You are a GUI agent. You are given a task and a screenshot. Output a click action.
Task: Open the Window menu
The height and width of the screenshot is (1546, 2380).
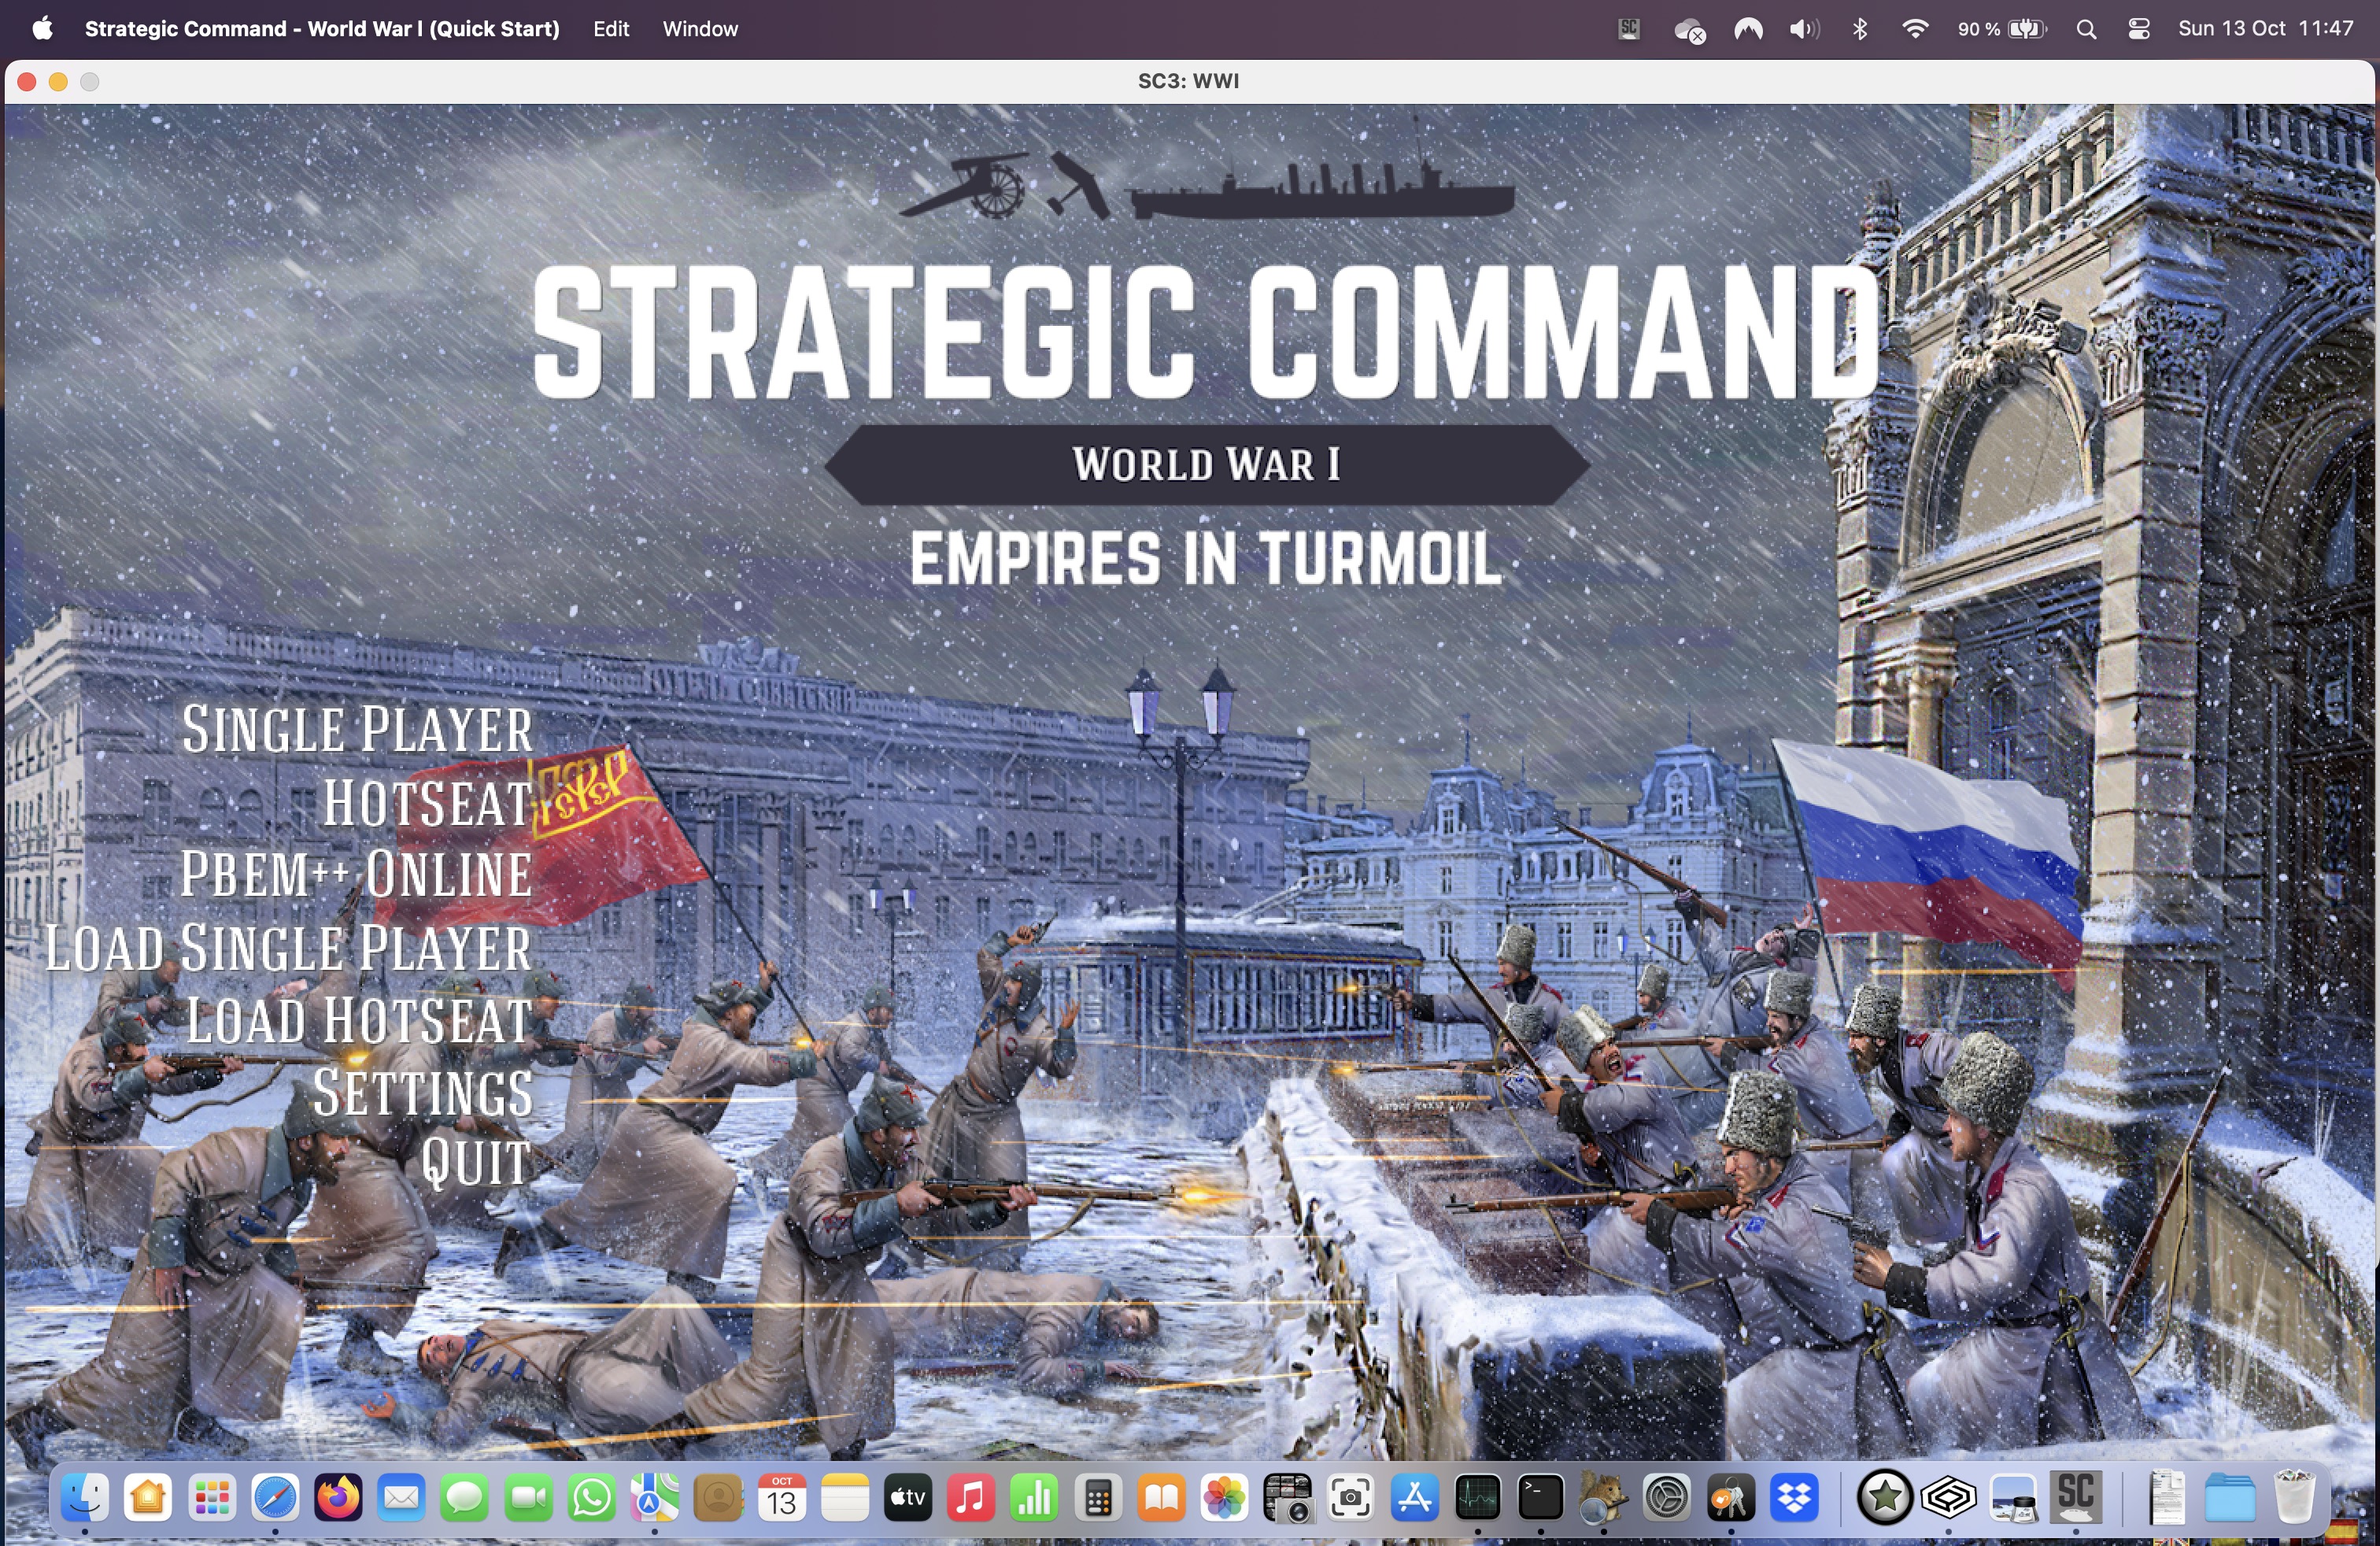pos(699,29)
